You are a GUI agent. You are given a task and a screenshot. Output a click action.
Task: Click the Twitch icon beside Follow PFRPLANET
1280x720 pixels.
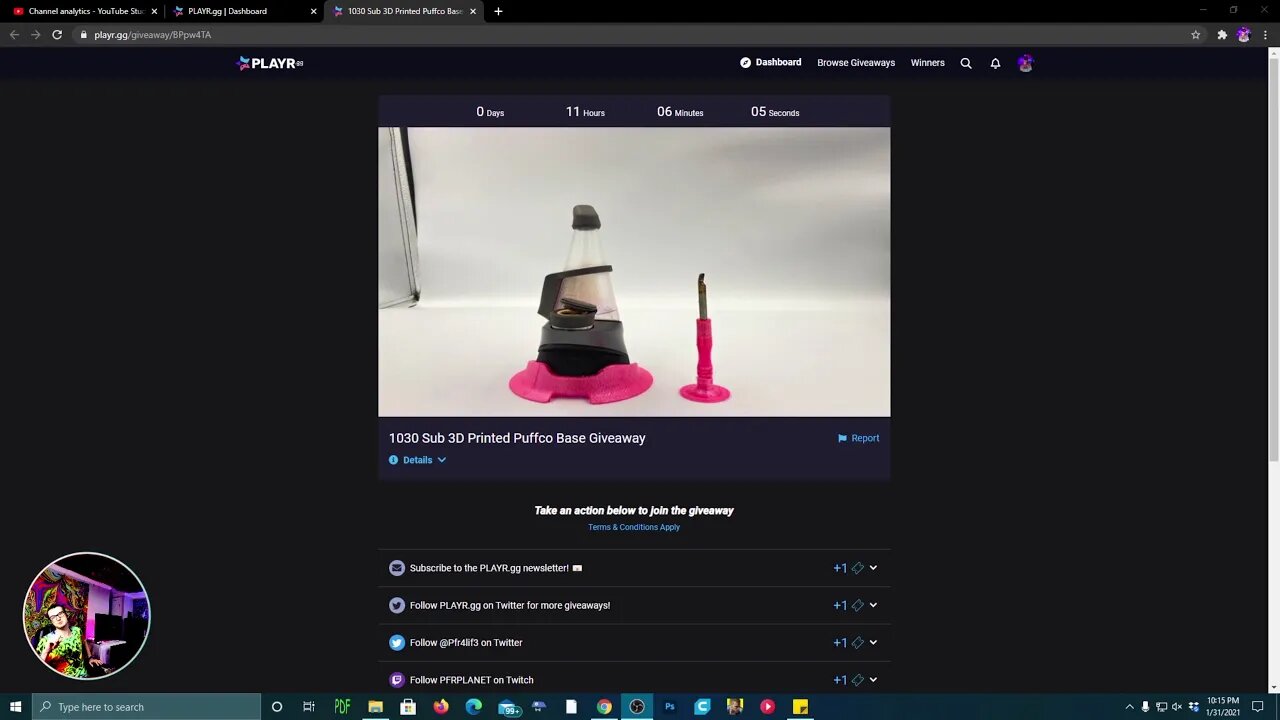397,680
